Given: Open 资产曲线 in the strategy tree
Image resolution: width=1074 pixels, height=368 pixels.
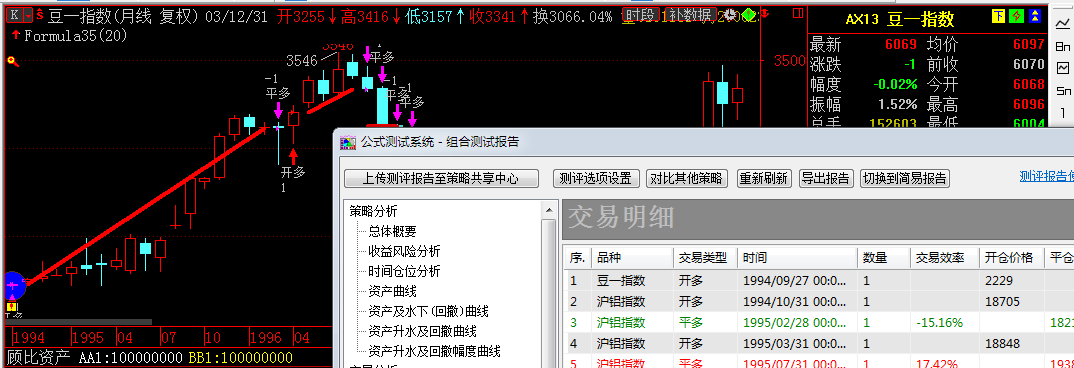Looking at the screenshot, I should pyautogui.click(x=392, y=291).
